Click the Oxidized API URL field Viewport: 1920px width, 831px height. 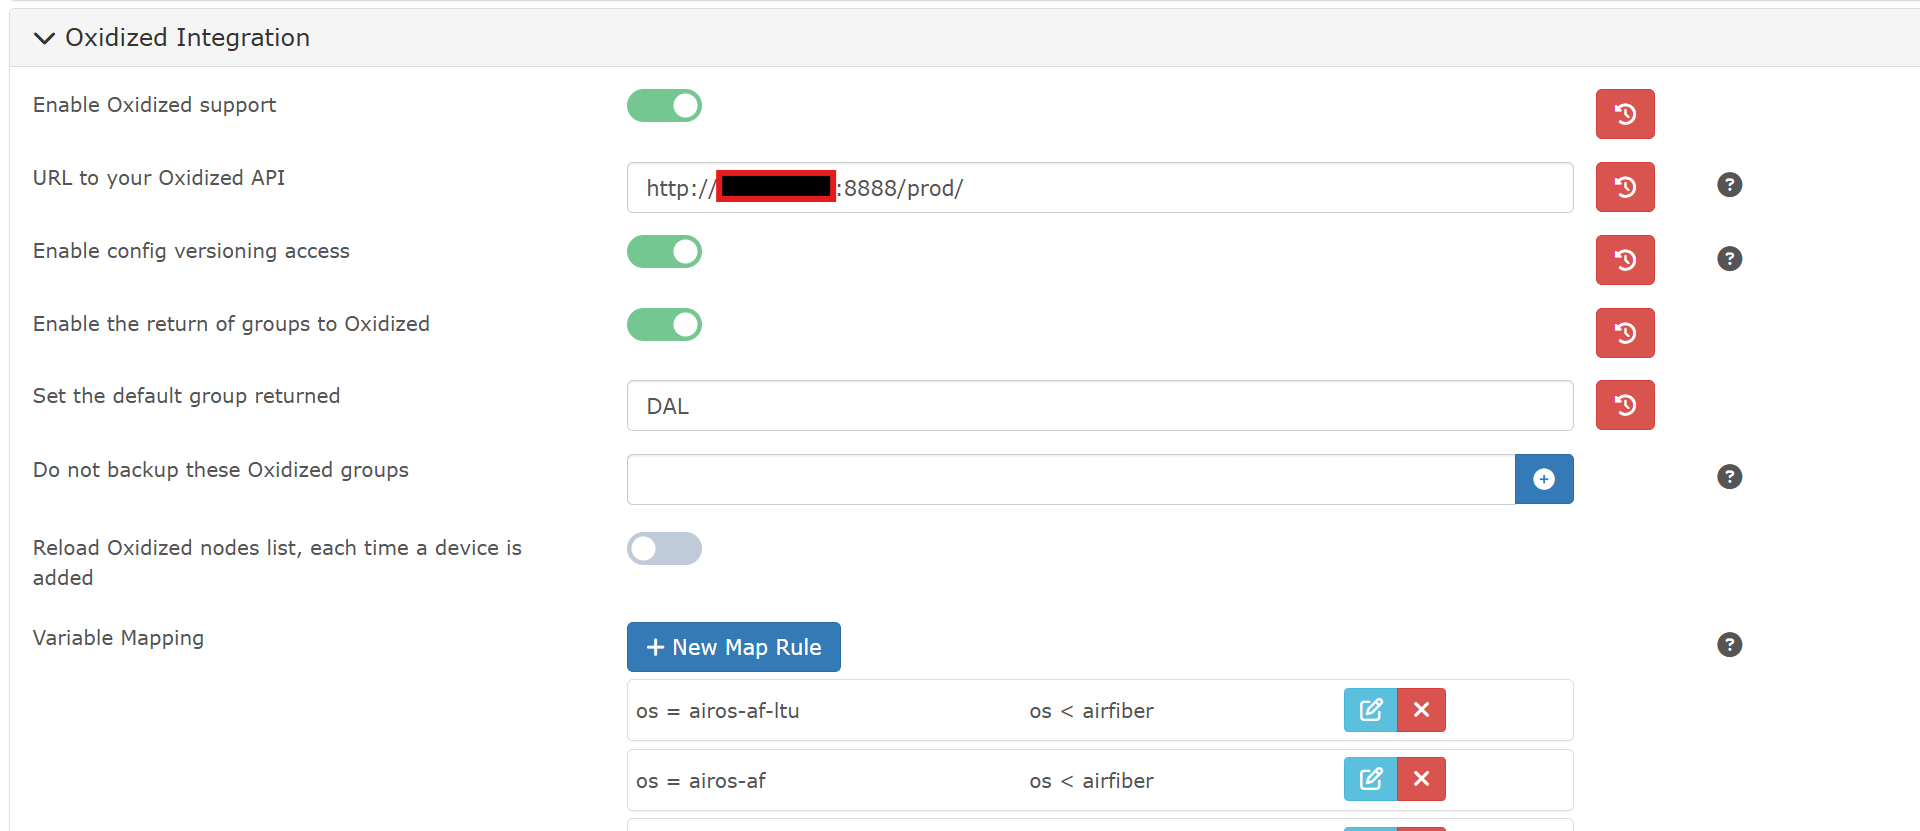pos(1200,188)
